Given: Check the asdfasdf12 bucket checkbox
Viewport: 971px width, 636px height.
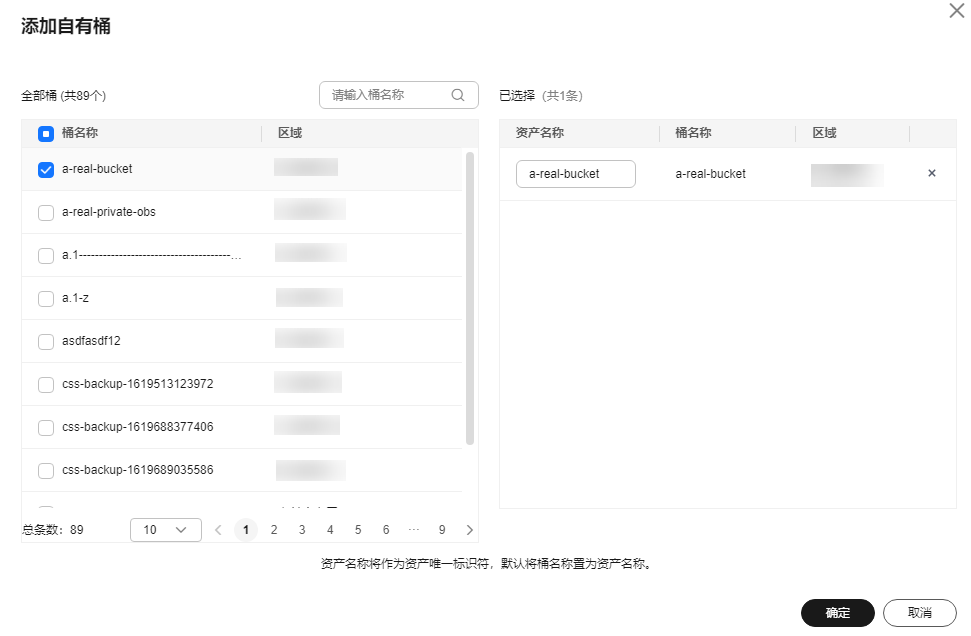Looking at the screenshot, I should coord(46,342).
